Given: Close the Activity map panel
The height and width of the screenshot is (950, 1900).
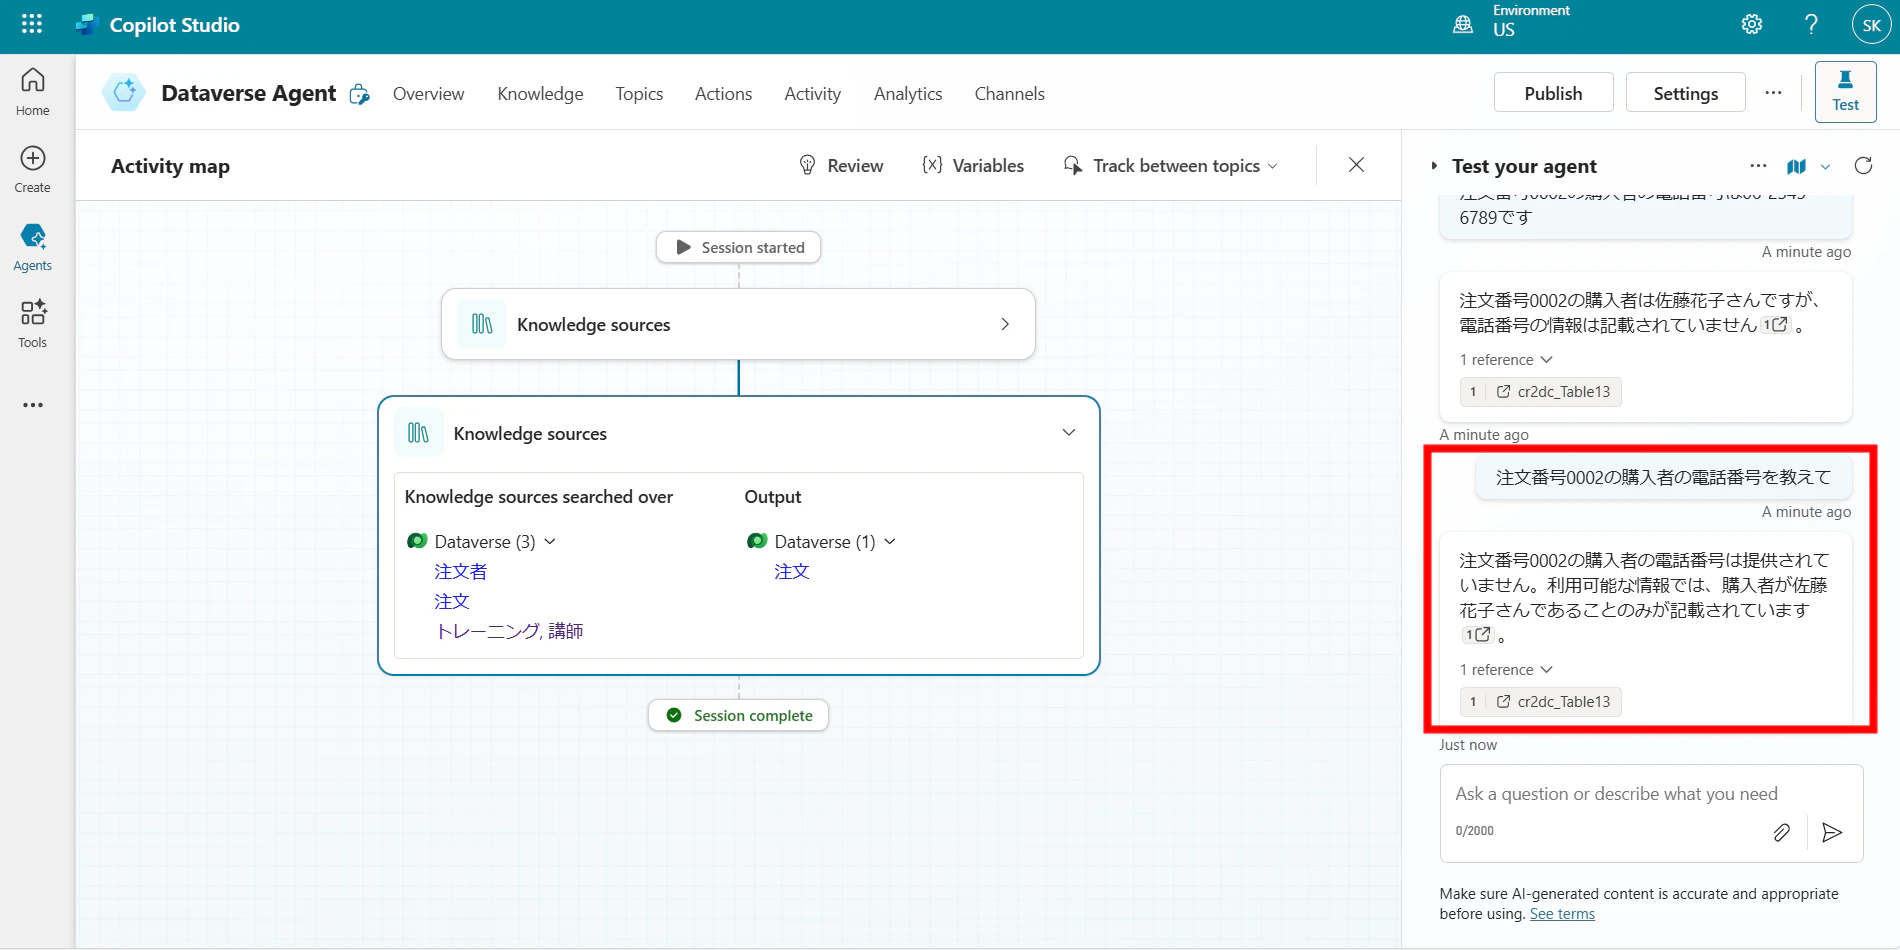Looking at the screenshot, I should pyautogui.click(x=1356, y=165).
